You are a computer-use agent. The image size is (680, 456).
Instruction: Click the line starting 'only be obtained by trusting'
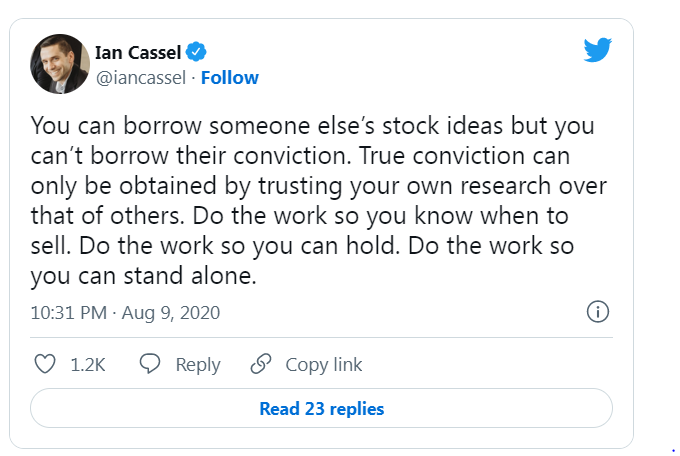pyautogui.click(x=318, y=188)
